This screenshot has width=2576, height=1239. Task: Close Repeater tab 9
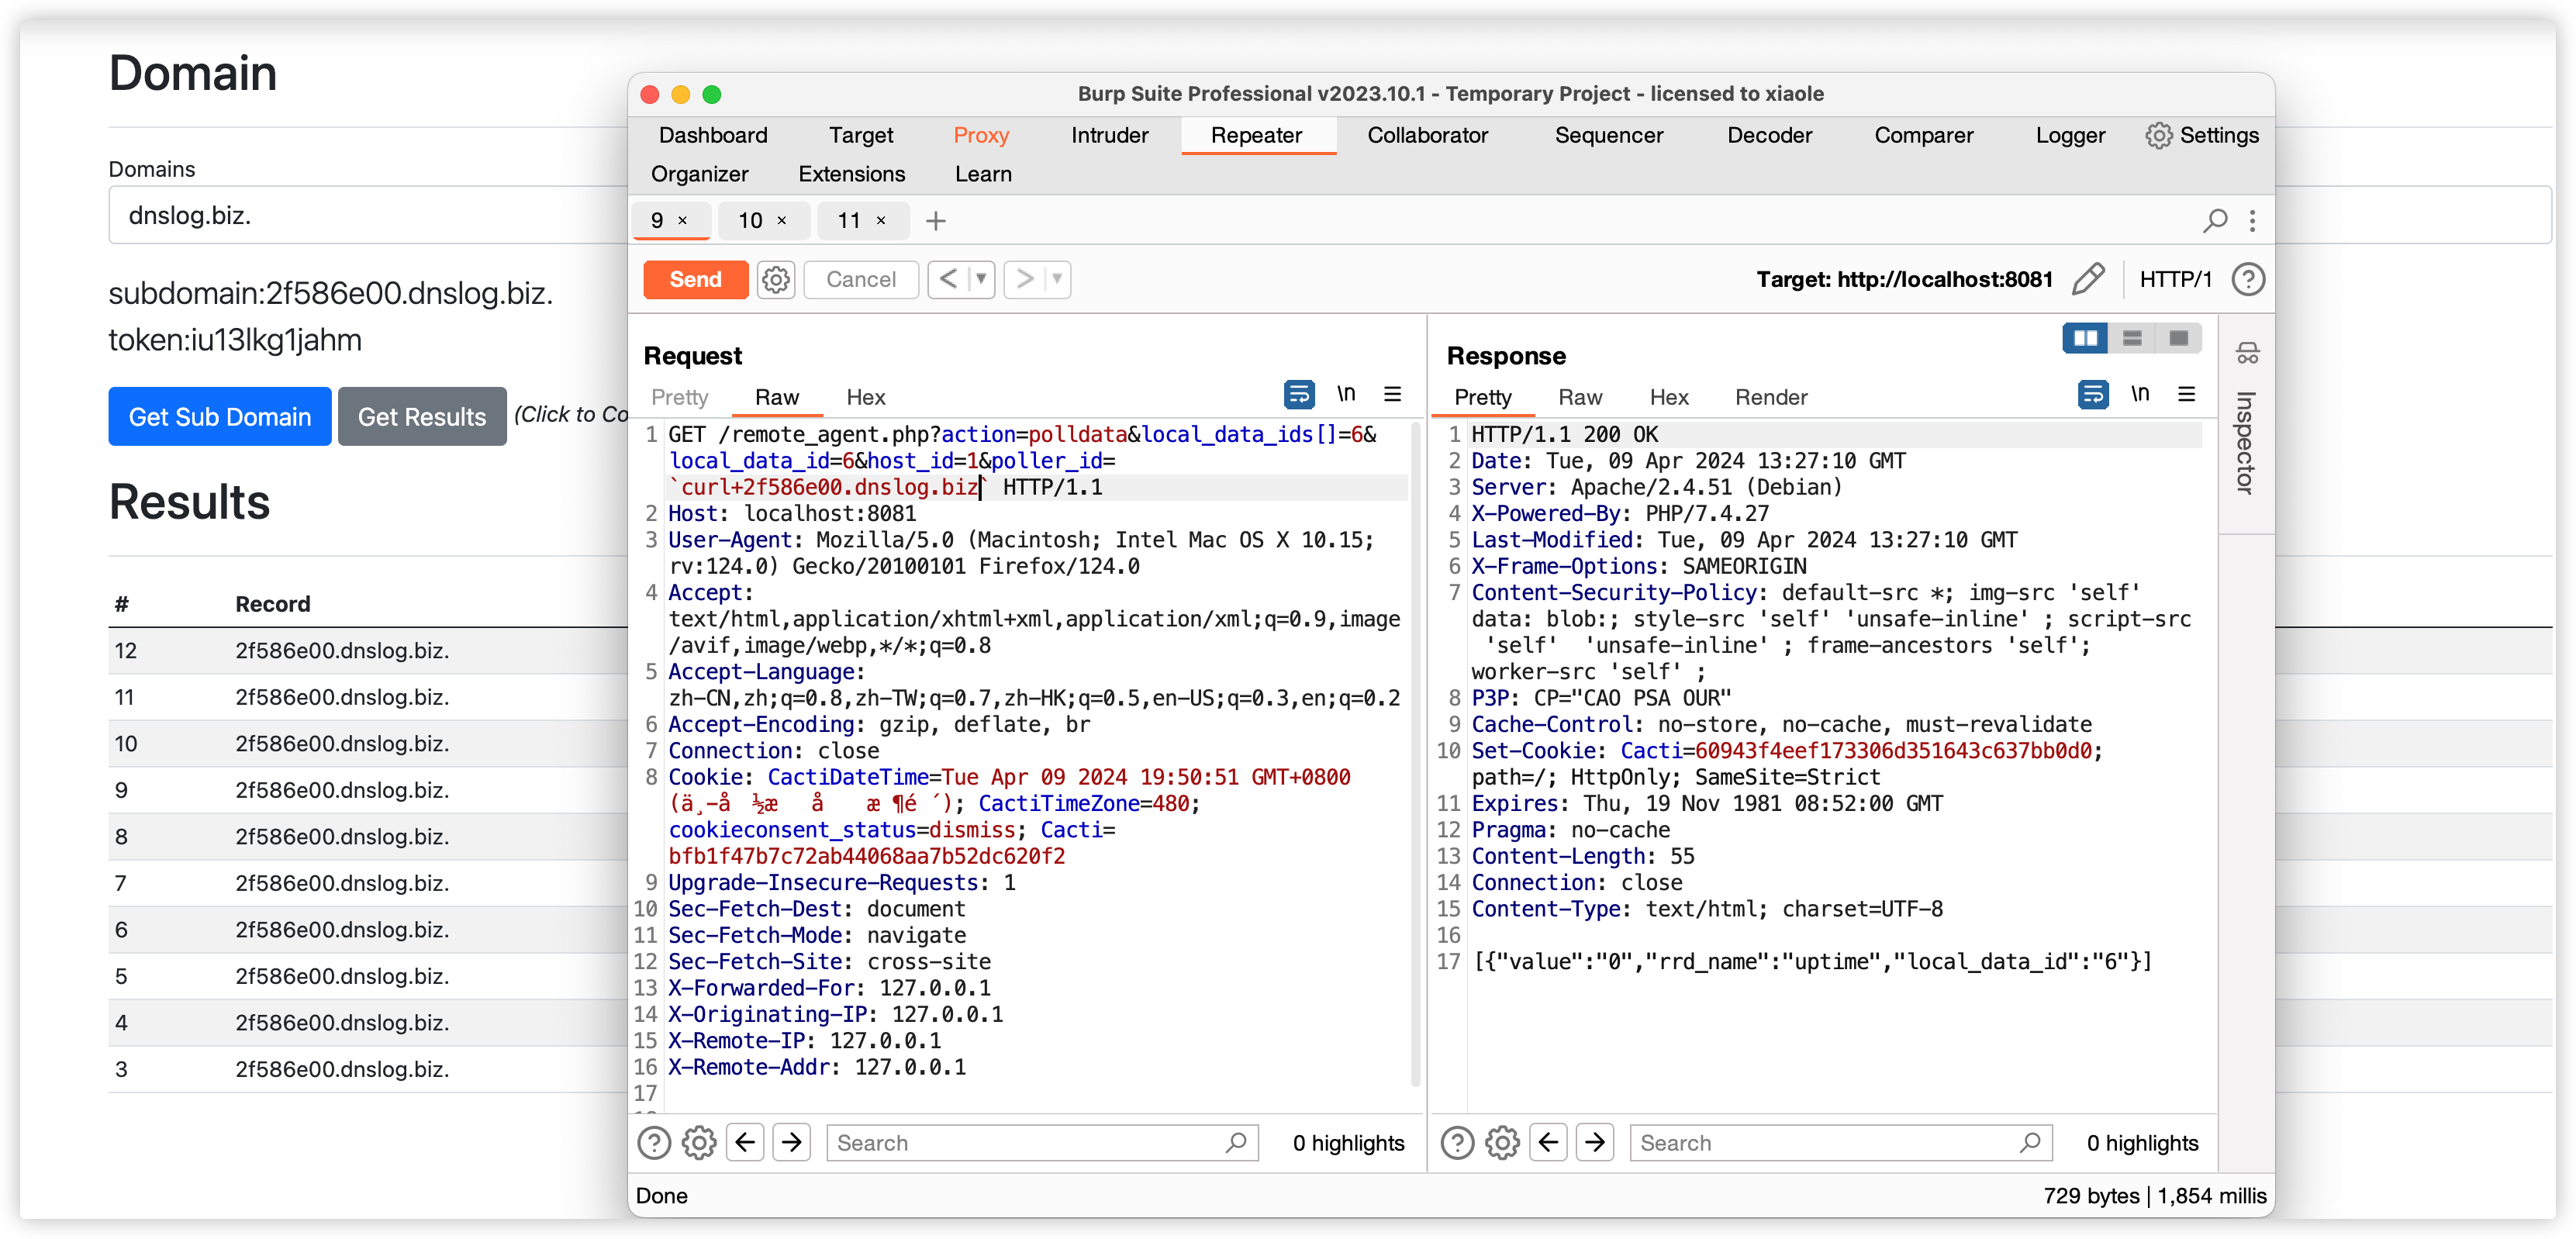click(x=683, y=221)
